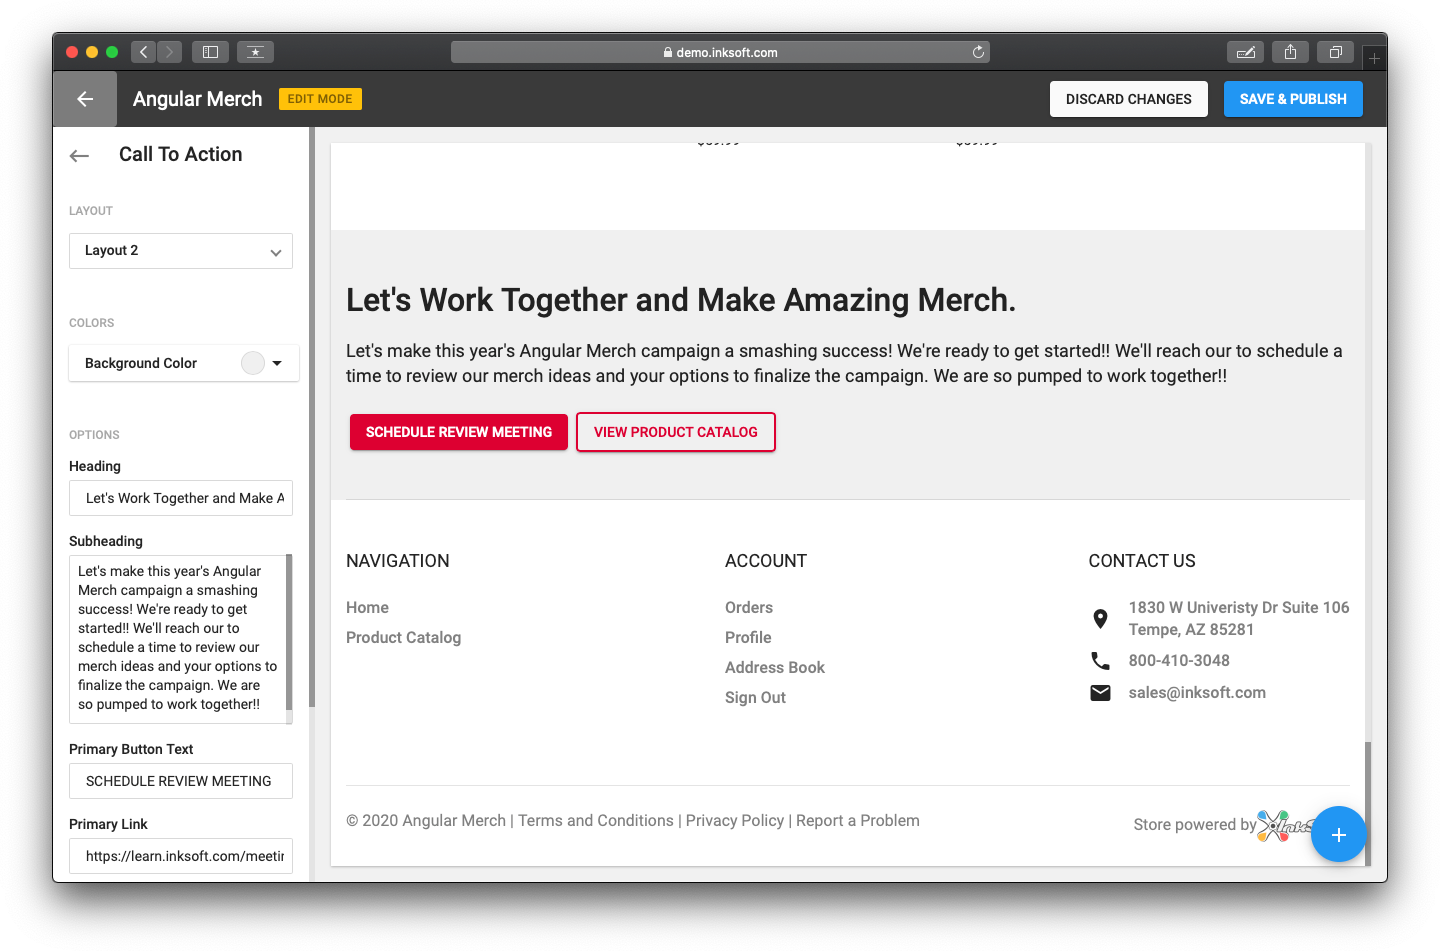Go back from Call To Action panel
The width and height of the screenshot is (1440, 951).
click(x=80, y=155)
